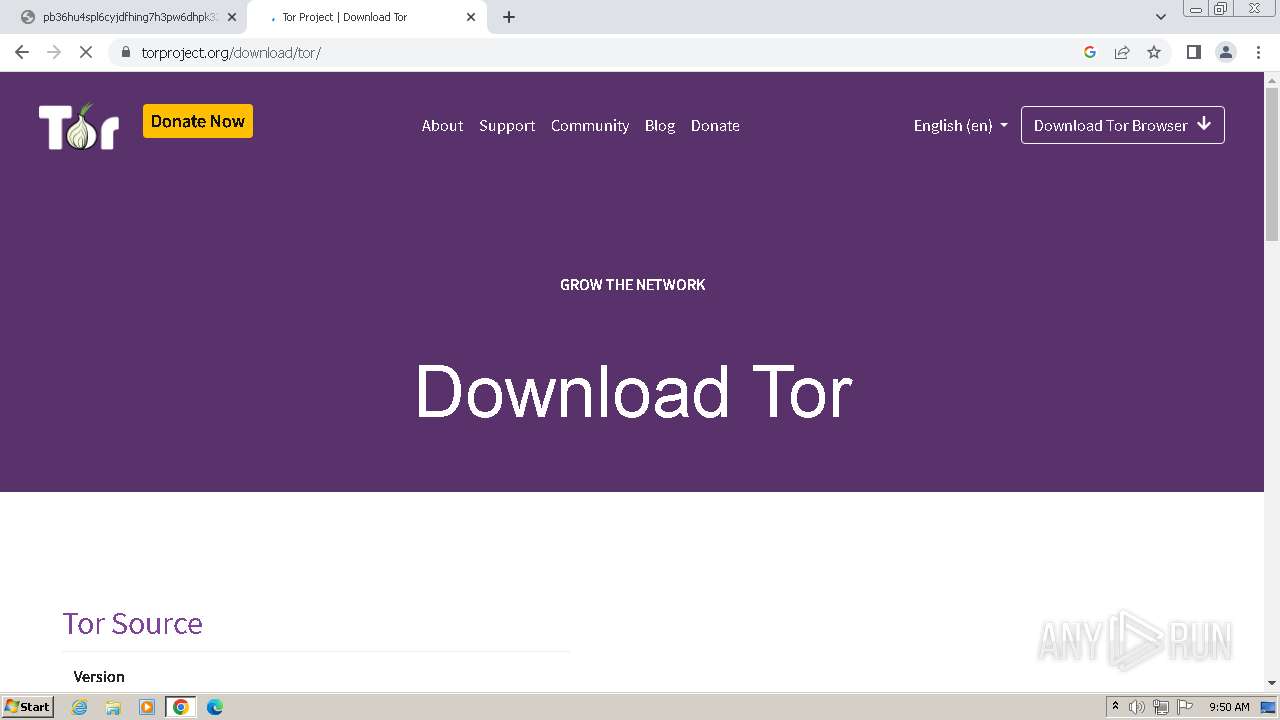Select the Tor Project Download Tor tab
Viewport: 1280px width, 720px height.
point(365,17)
